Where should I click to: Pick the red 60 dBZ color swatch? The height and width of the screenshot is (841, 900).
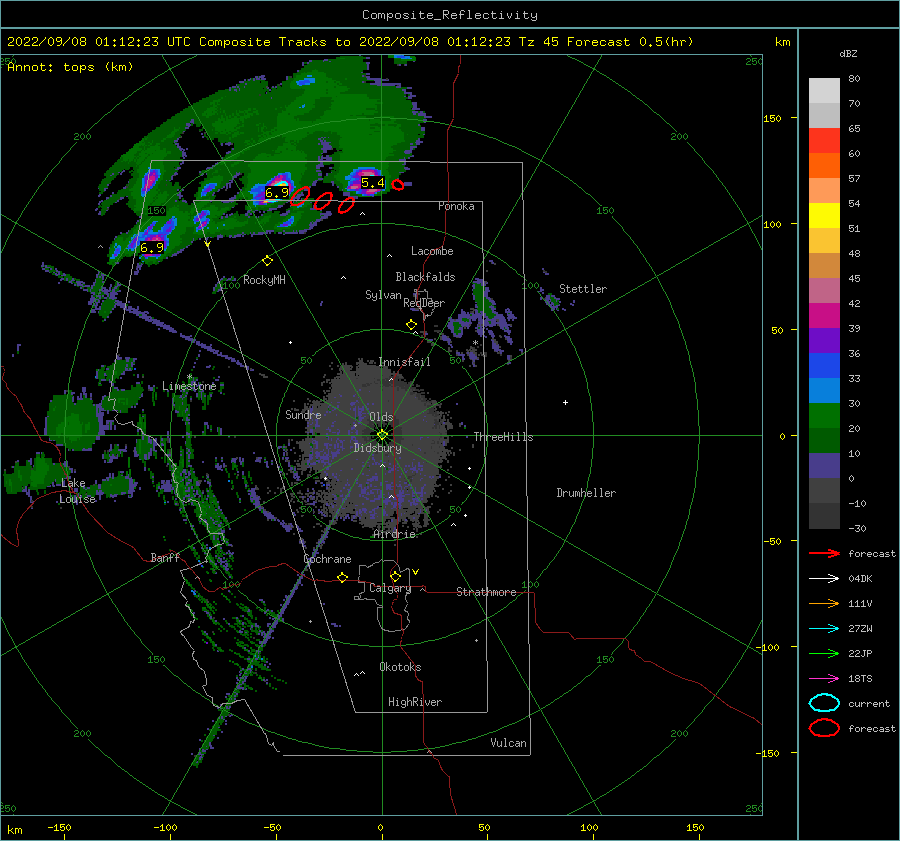click(x=824, y=141)
